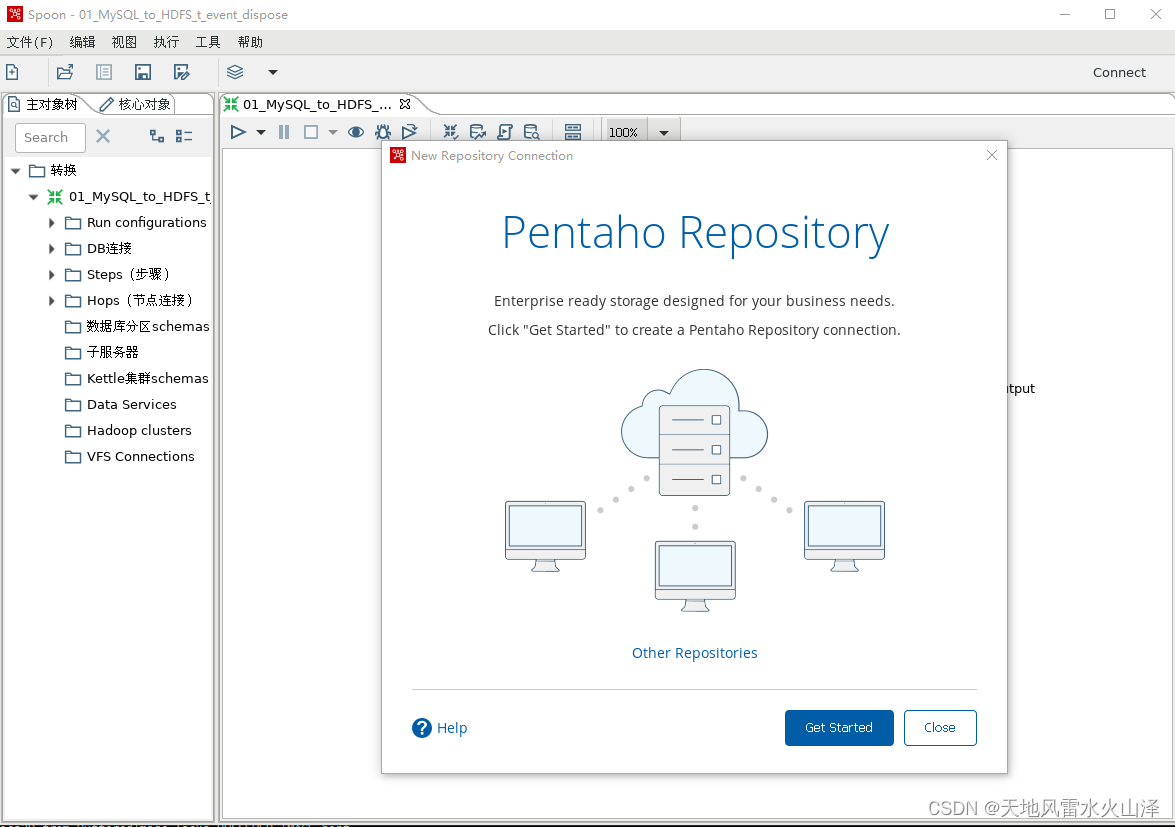The width and height of the screenshot is (1175, 827).
Task: Click the Get Started button
Action: tap(839, 727)
